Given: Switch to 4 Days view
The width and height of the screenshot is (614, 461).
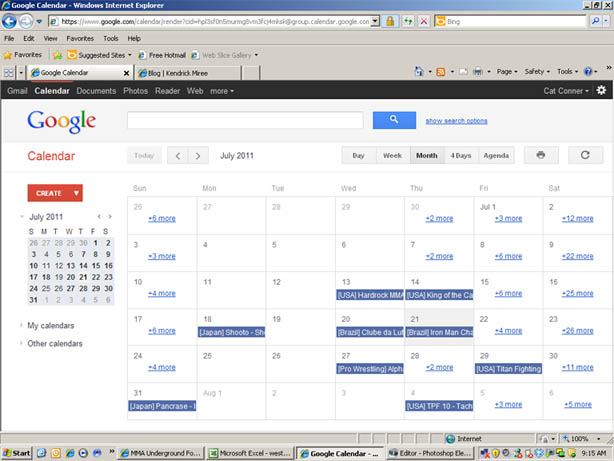Looking at the screenshot, I should click(x=461, y=155).
